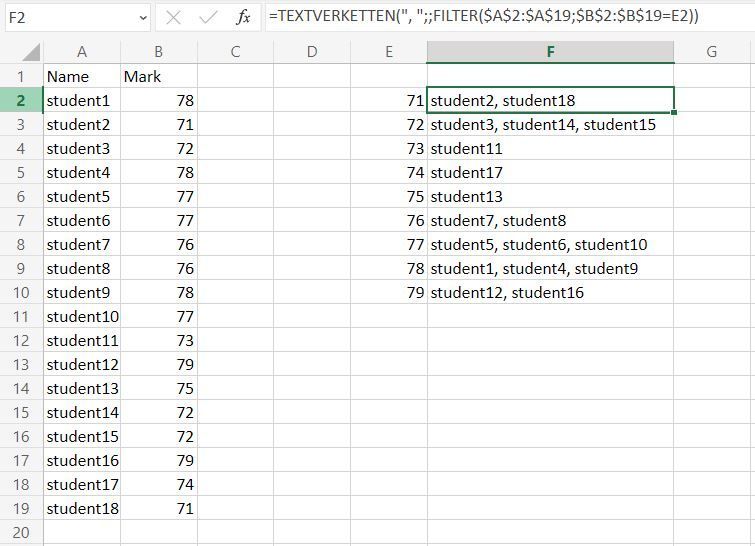Select cell A8 containing student7
The width and height of the screenshot is (755, 546).
click(x=82, y=244)
